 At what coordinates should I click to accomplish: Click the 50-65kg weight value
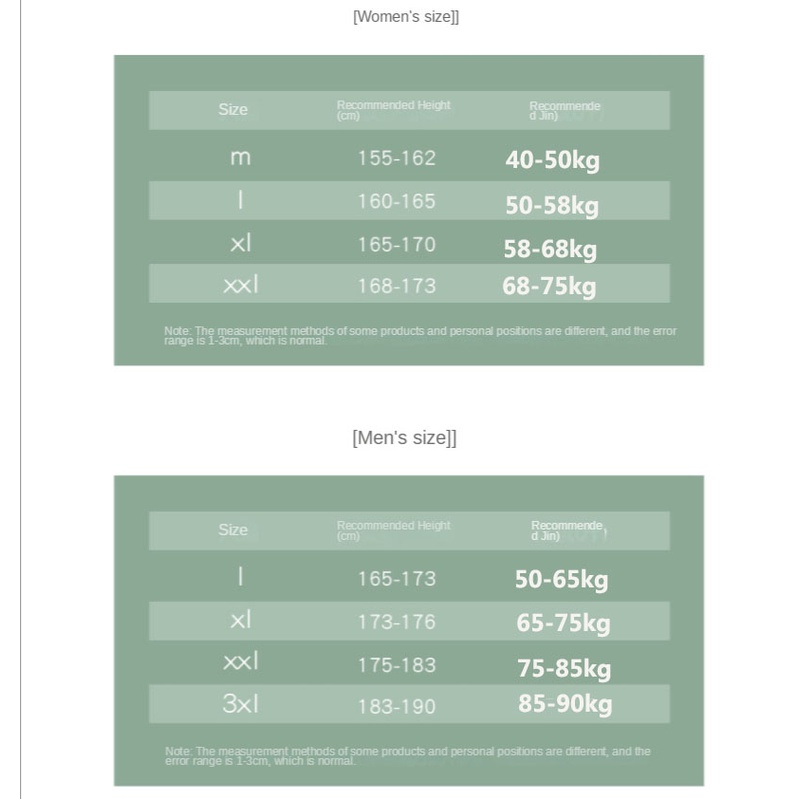pos(561,580)
